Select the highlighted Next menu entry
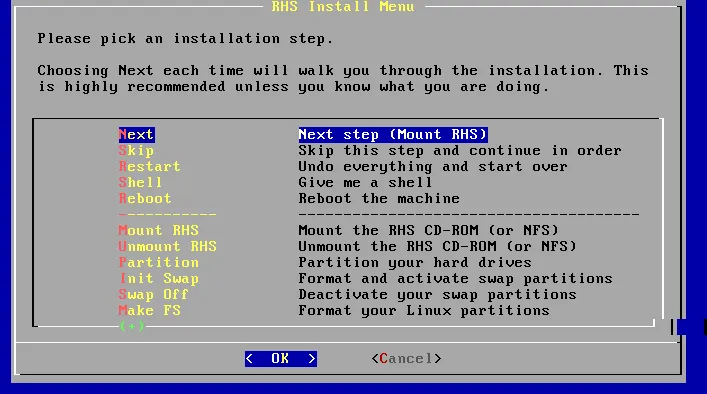Image resolution: width=707 pixels, height=394 pixels. (137, 134)
